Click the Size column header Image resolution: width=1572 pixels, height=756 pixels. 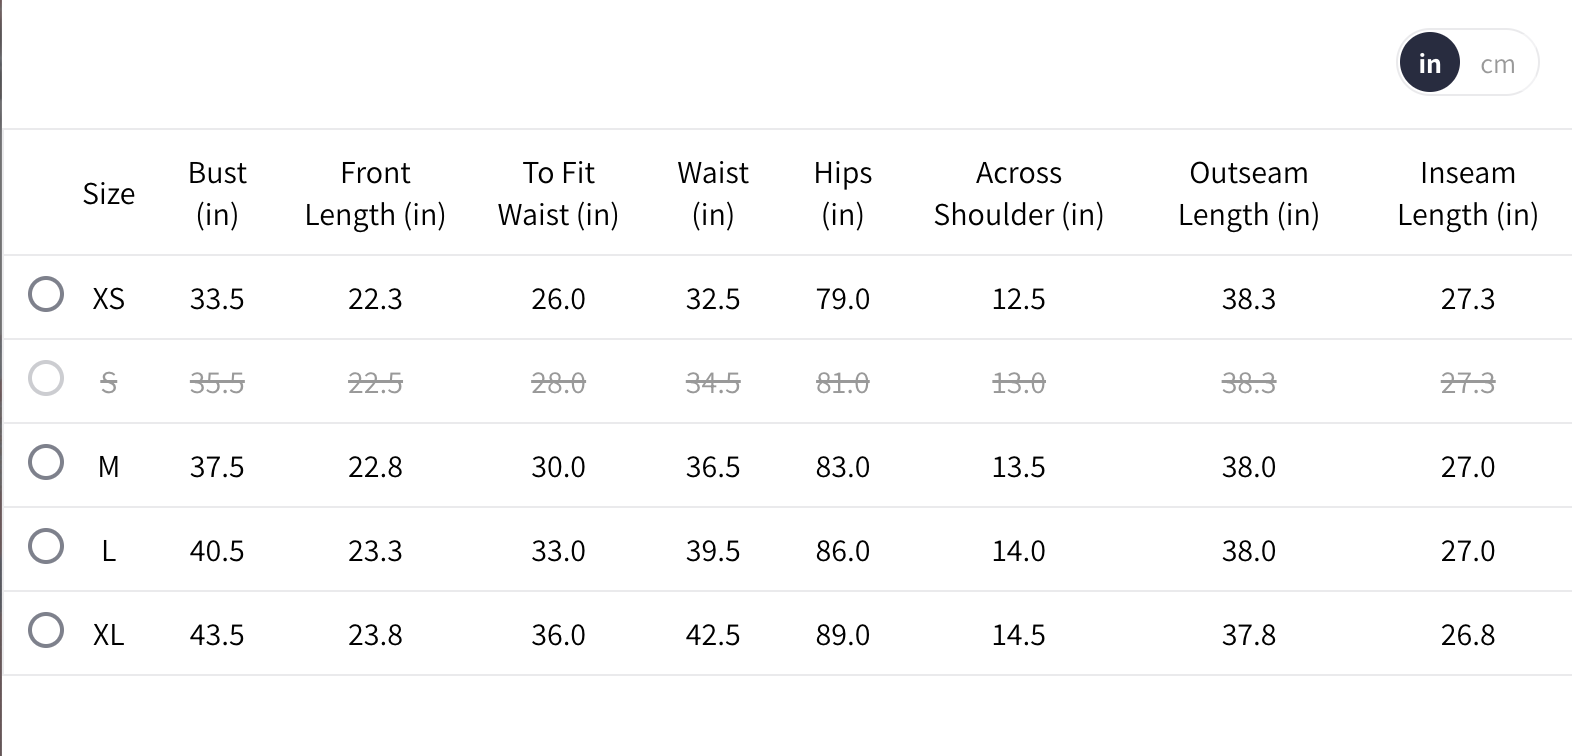pos(108,194)
